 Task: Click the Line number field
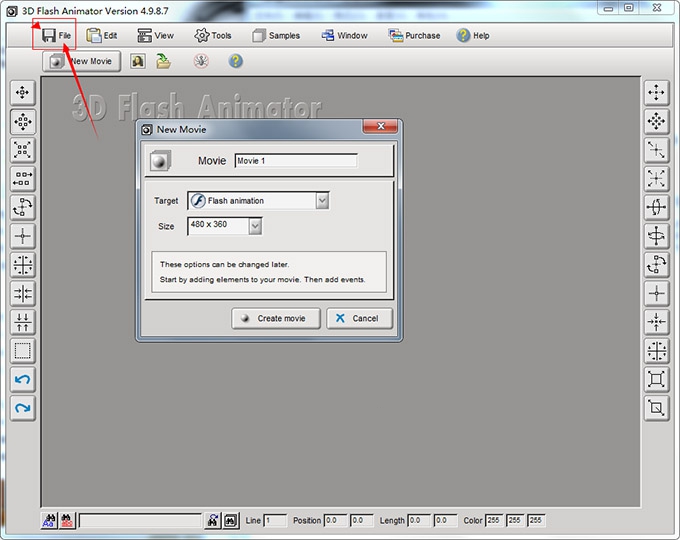(275, 520)
